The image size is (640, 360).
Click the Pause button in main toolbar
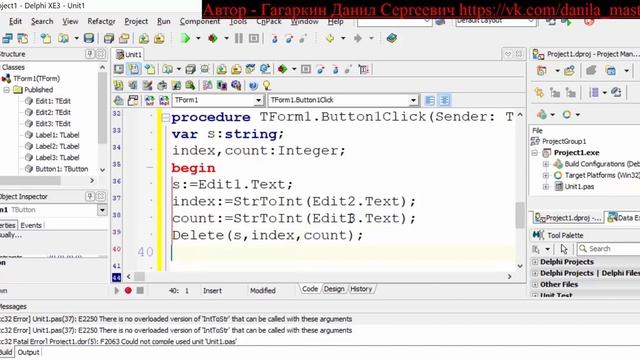239,39
